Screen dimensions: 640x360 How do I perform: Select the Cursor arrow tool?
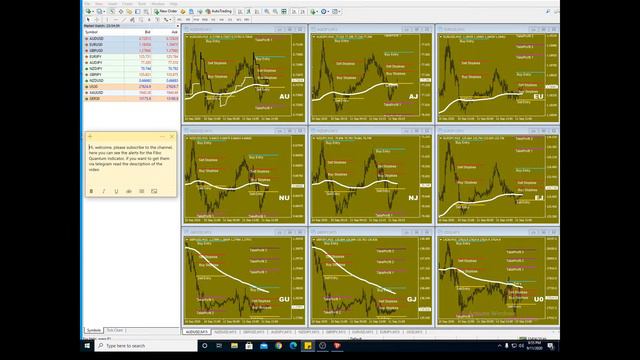point(88,19)
